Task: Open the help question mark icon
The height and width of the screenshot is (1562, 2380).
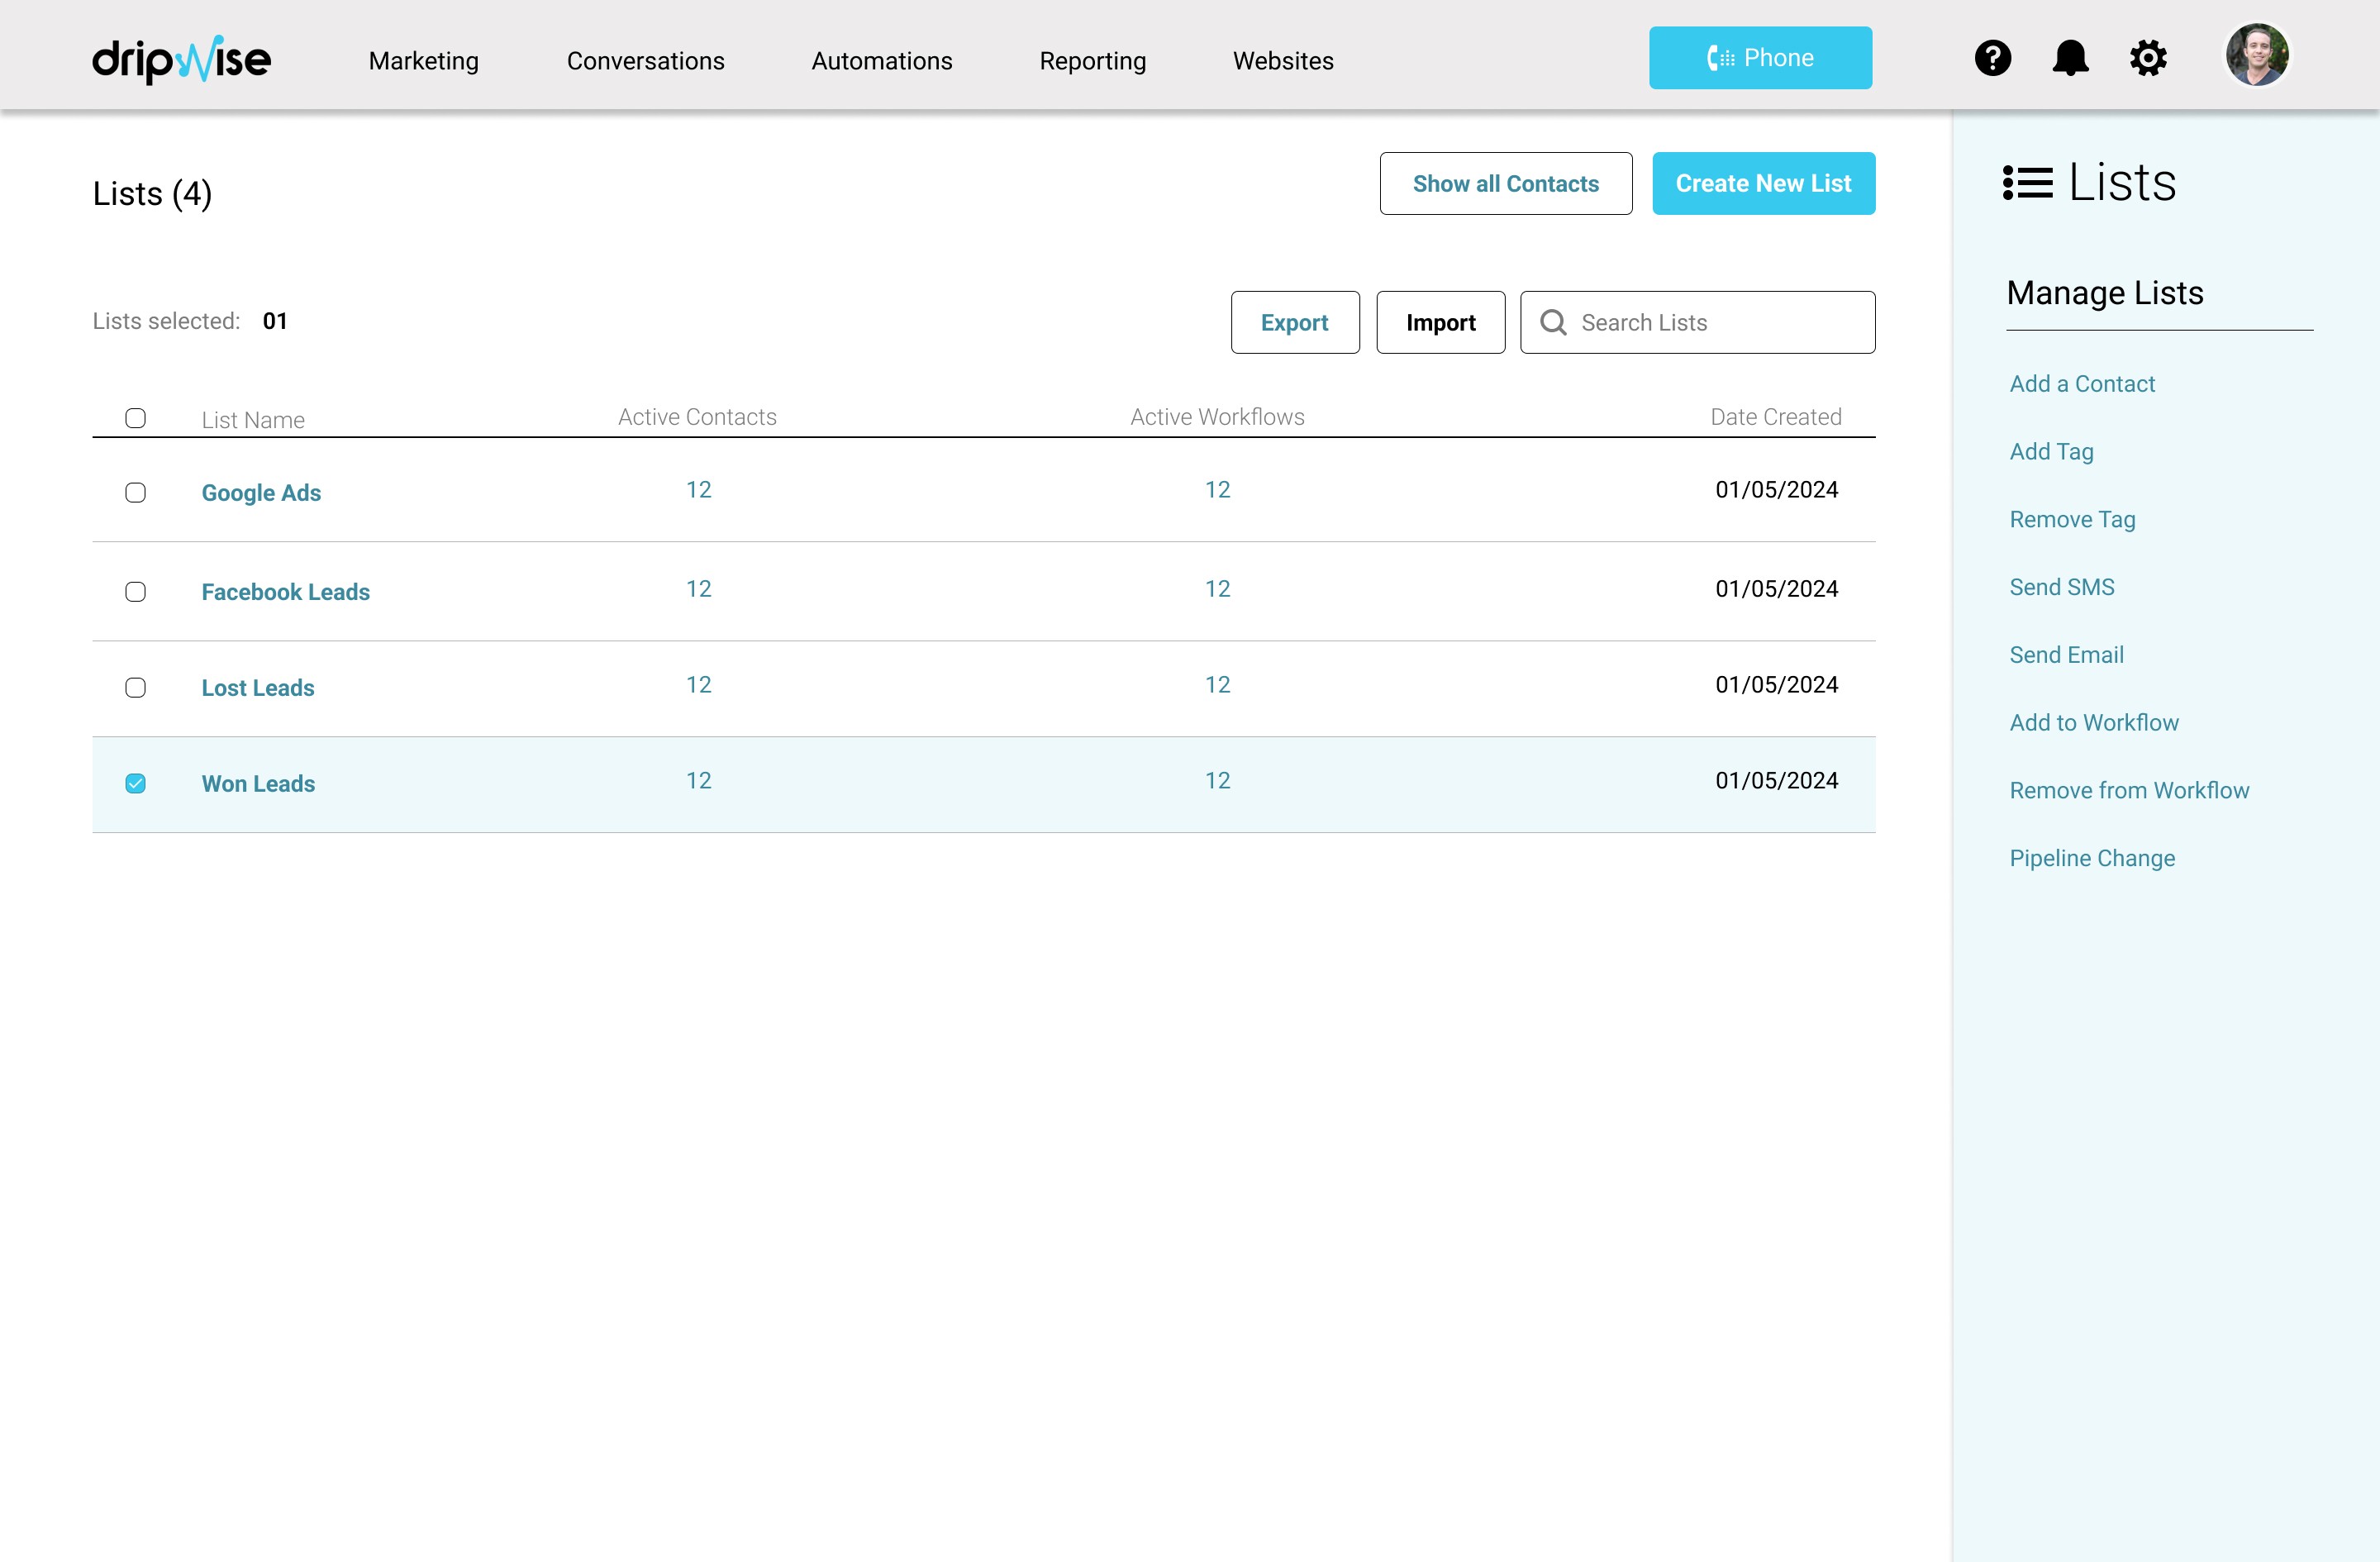Action: pyautogui.click(x=1992, y=58)
